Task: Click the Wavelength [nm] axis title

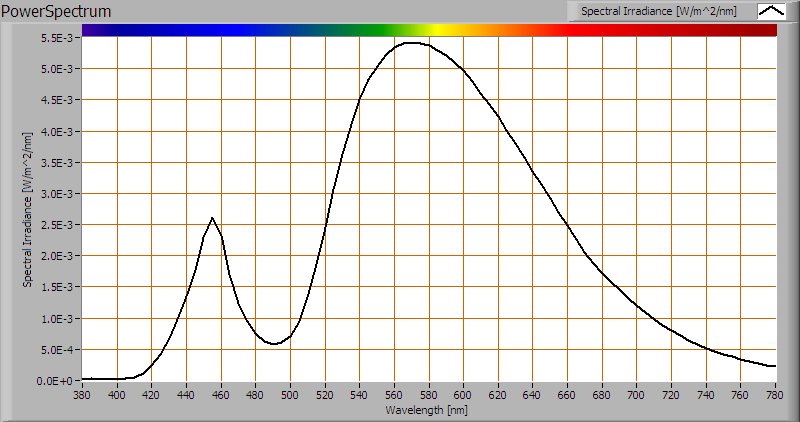Action: (x=428, y=409)
